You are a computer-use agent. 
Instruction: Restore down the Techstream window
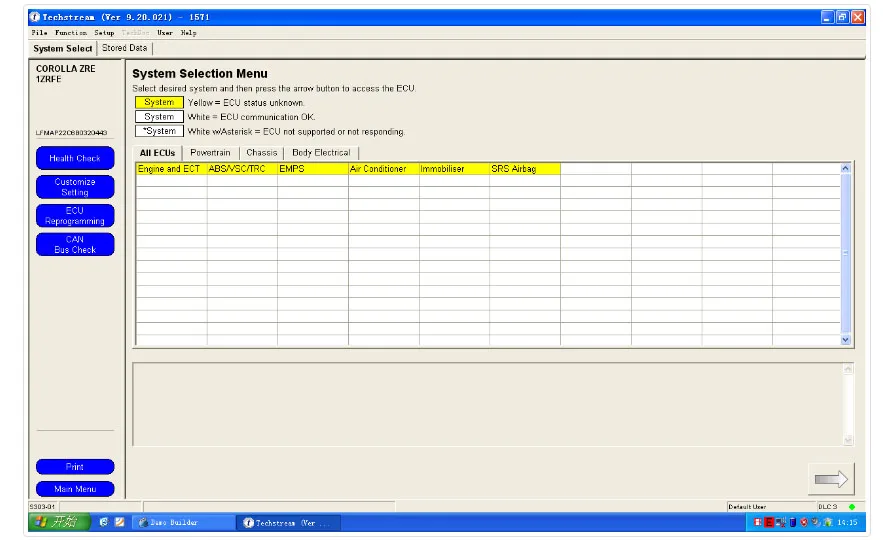point(842,17)
